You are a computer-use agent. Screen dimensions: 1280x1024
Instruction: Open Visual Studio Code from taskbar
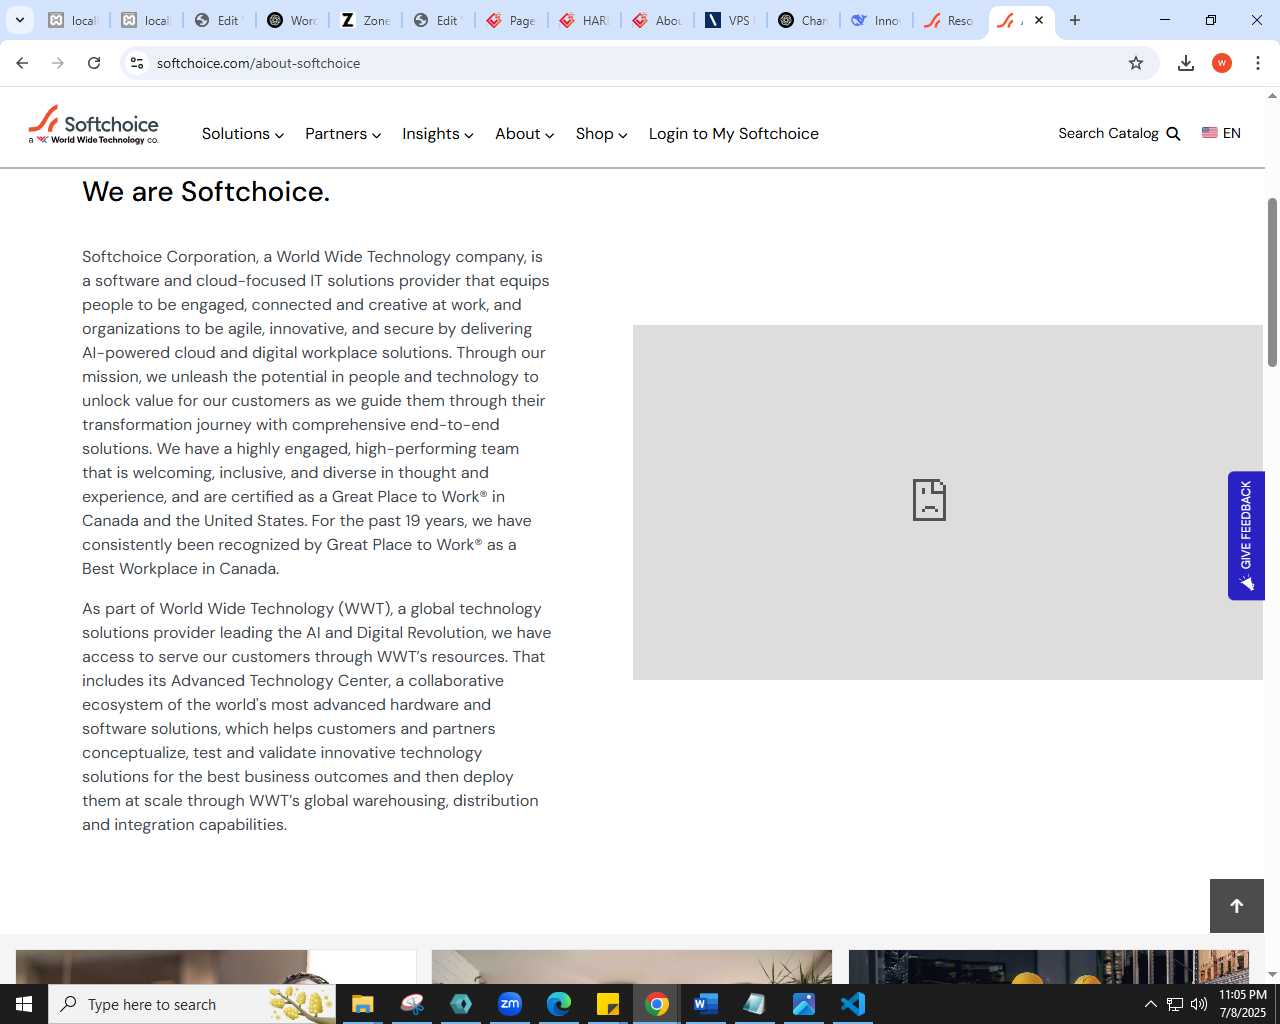(853, 1004)
